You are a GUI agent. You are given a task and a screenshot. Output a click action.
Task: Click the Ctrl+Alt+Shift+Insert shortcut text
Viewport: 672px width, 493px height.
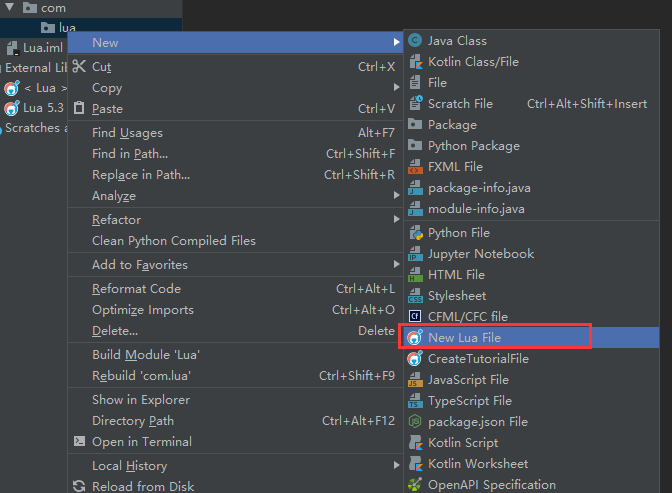tap(587, 103)
